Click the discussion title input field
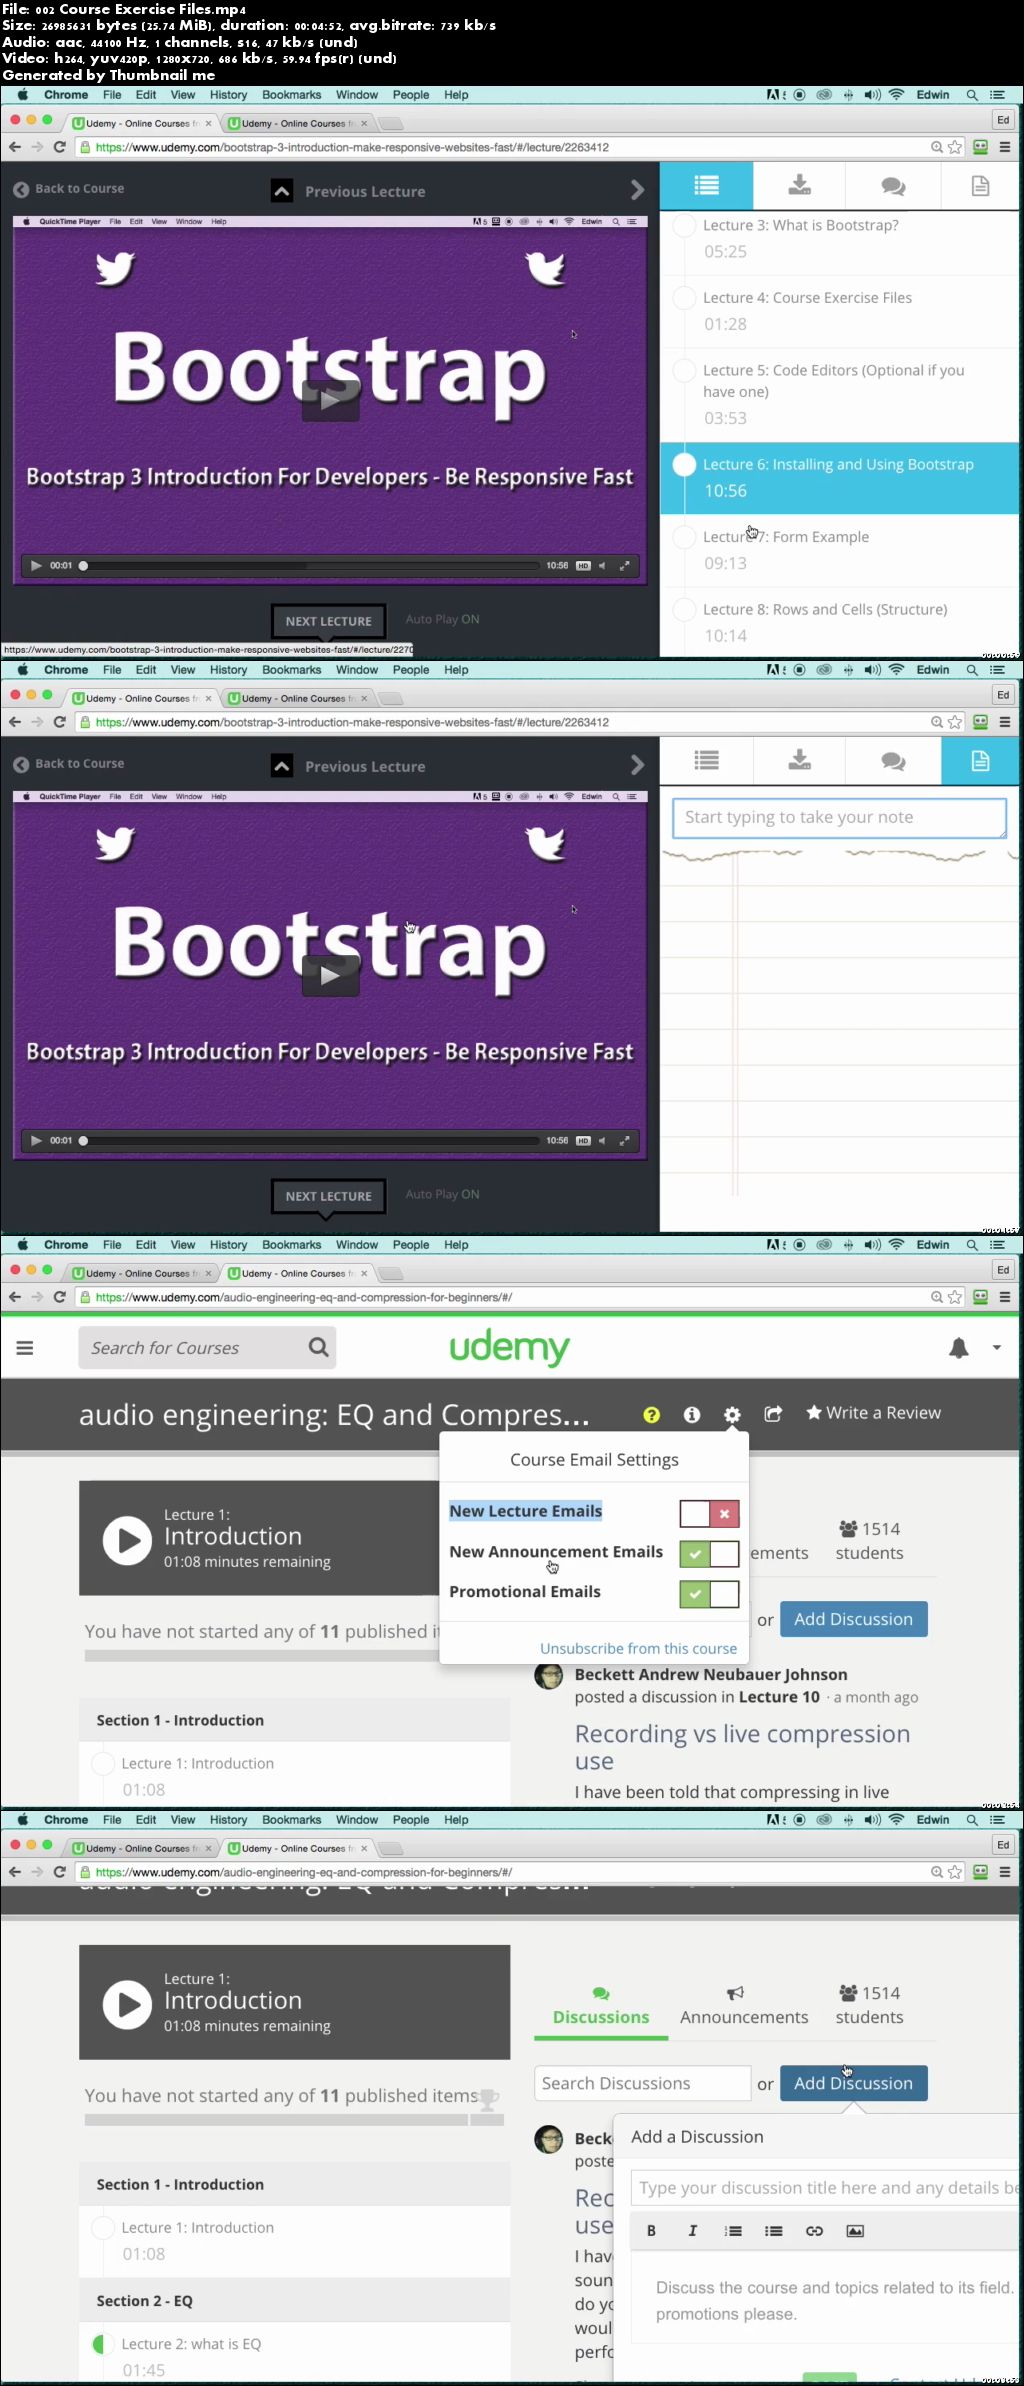This screenshot has width=1024, height=2386. tap(826, 2188)
